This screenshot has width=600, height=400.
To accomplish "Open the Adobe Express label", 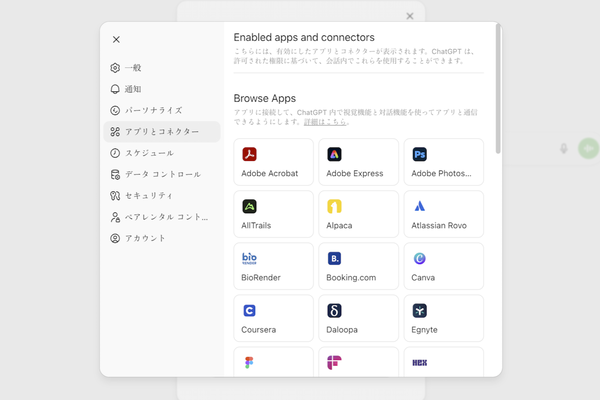I will tap(355, 173).
